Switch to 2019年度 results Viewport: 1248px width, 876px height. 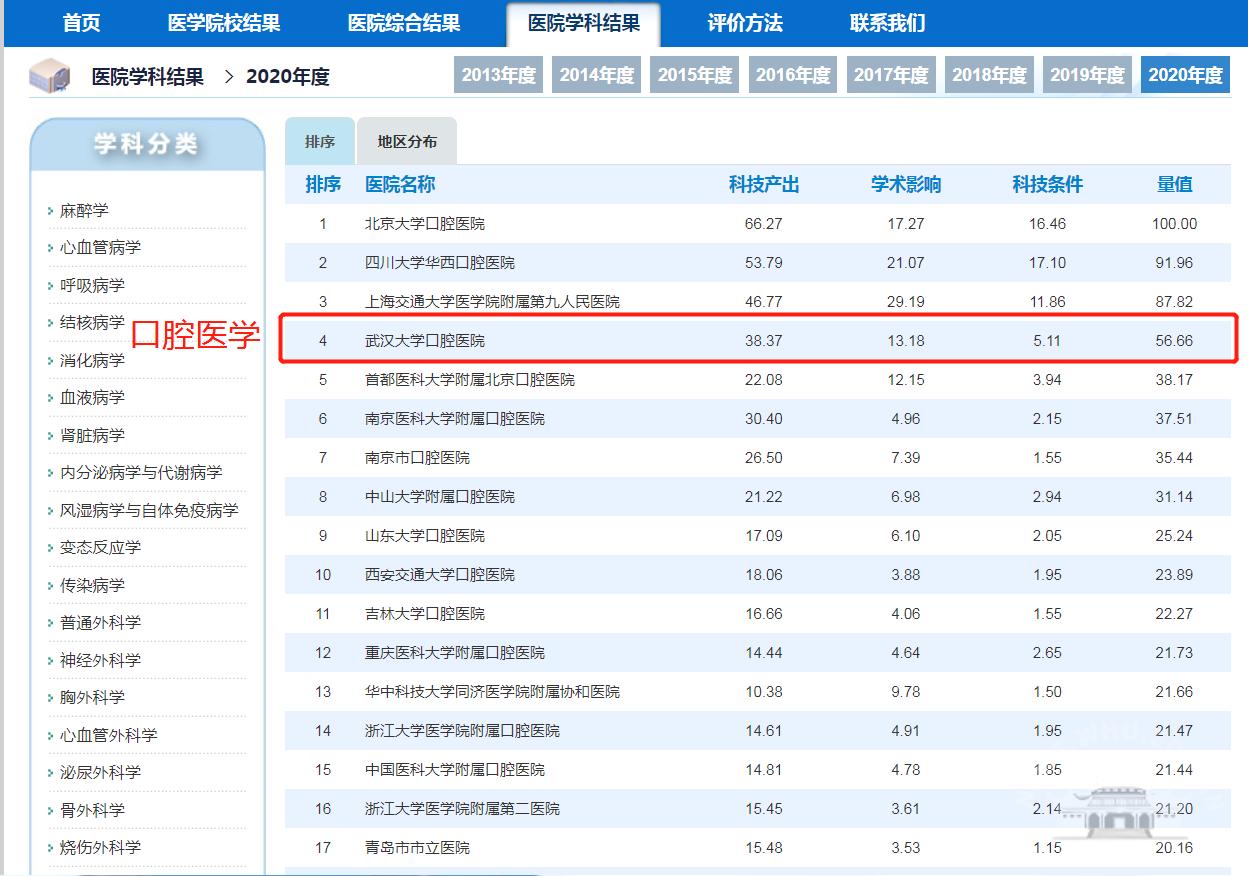coord(1087,75)
